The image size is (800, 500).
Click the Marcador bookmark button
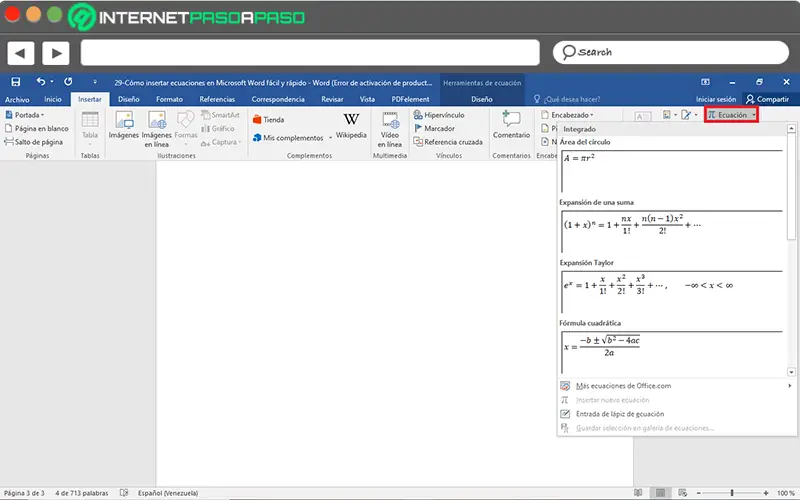click(434, 129)
